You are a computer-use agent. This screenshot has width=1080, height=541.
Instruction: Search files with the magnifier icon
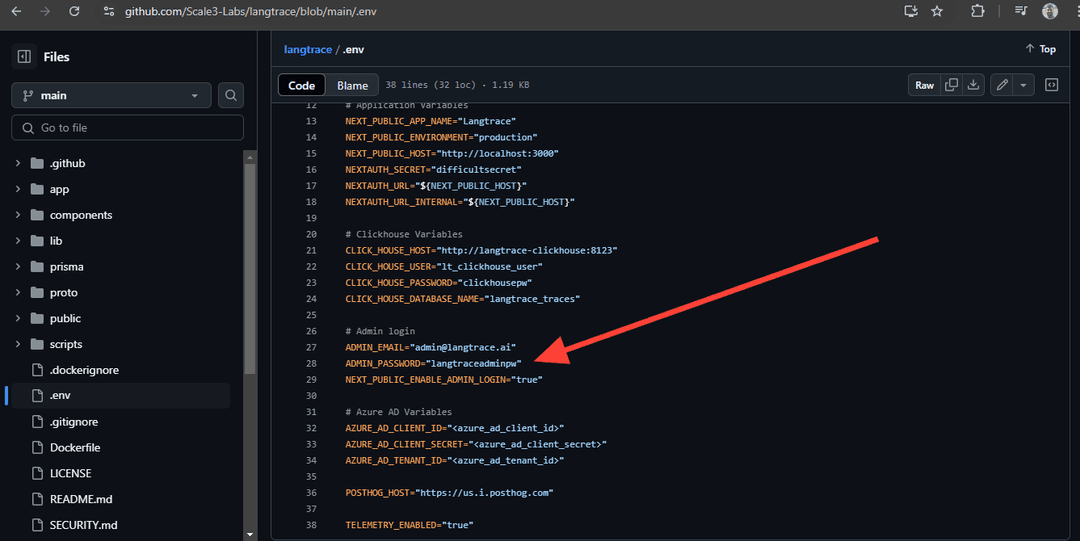tap(231, 95)
